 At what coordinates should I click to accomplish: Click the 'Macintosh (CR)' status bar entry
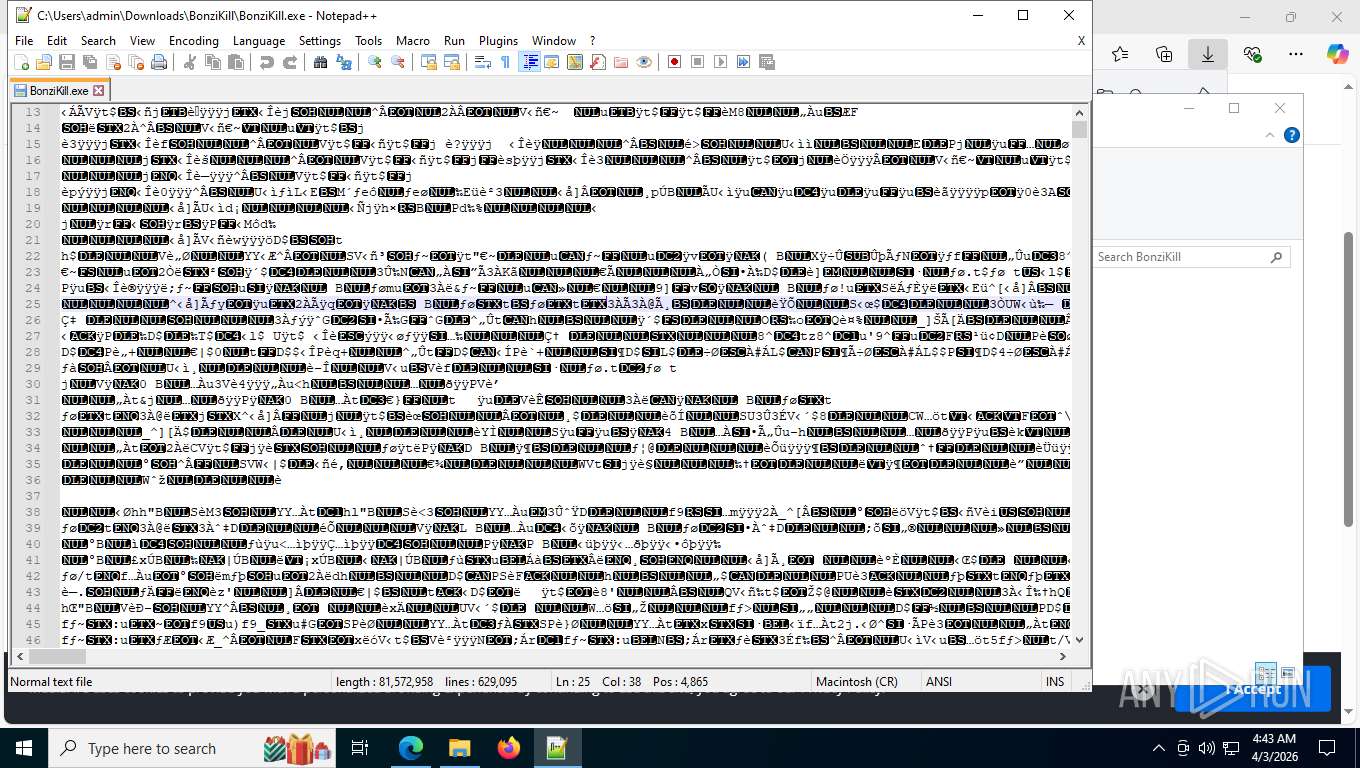click(858, 682)
